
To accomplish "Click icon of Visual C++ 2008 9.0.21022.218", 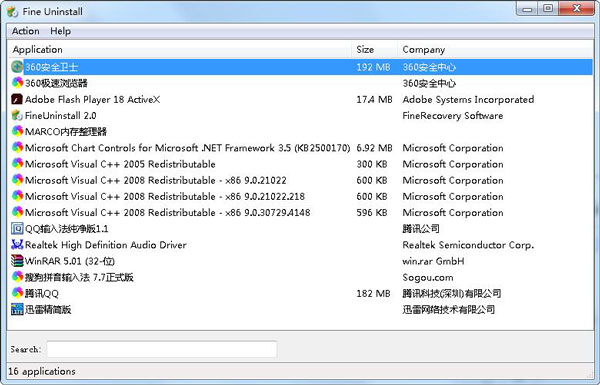I will pyautogui.click(x=17, y=196).
